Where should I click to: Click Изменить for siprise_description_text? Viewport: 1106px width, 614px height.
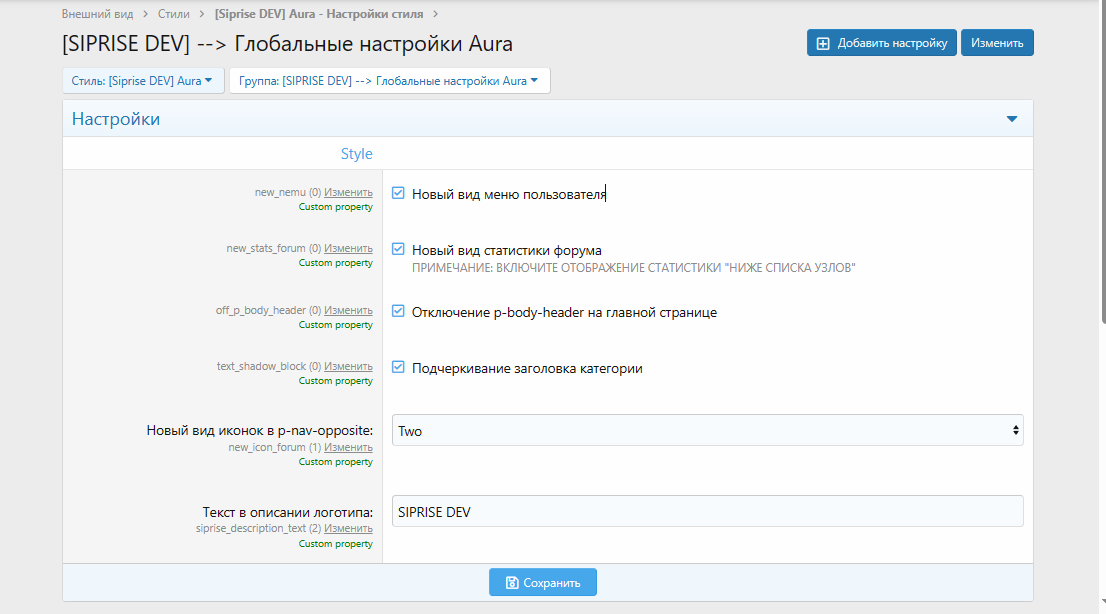click(348, 529)
